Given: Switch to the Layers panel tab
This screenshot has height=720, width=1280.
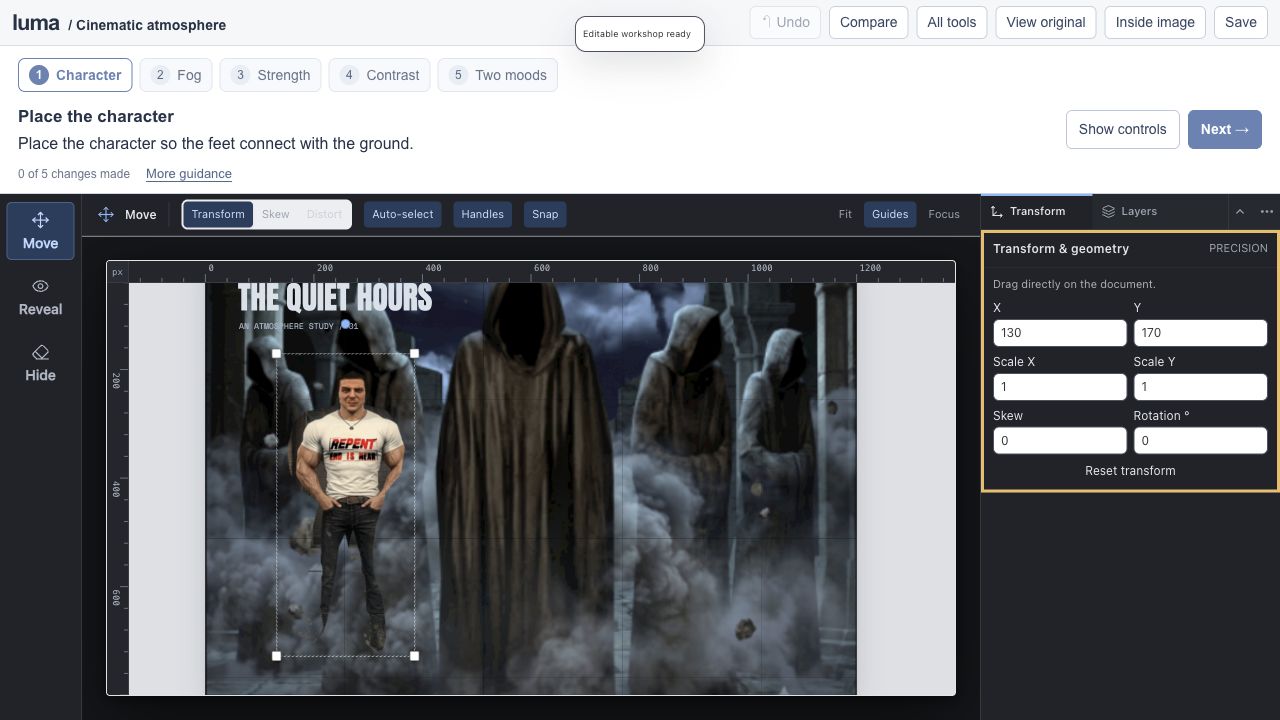Looking at the screenshot, I should coord(1129,211).
